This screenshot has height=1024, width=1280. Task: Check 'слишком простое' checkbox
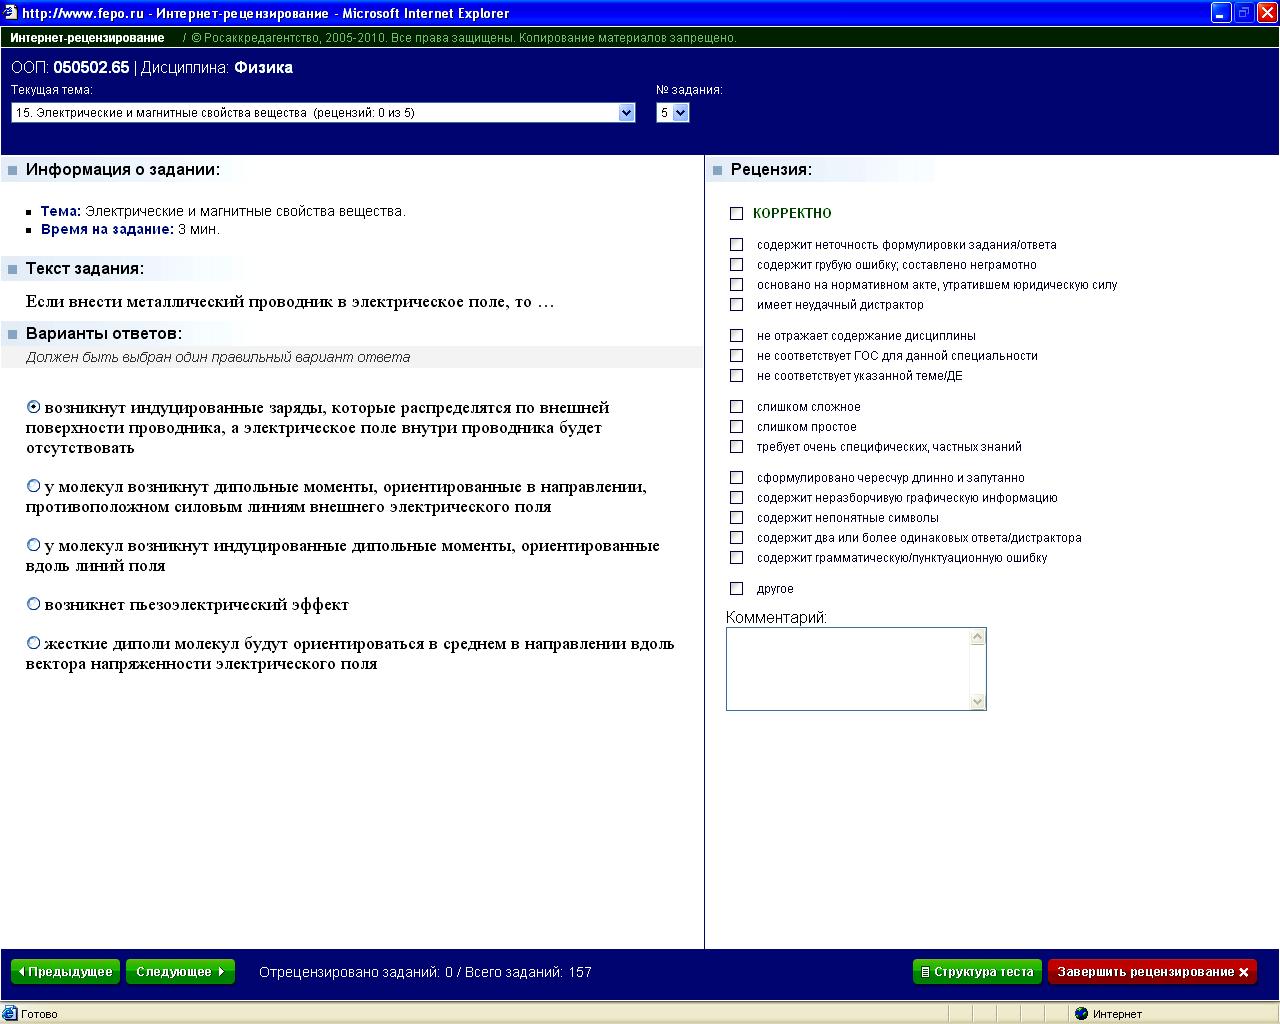pos(737,426)
